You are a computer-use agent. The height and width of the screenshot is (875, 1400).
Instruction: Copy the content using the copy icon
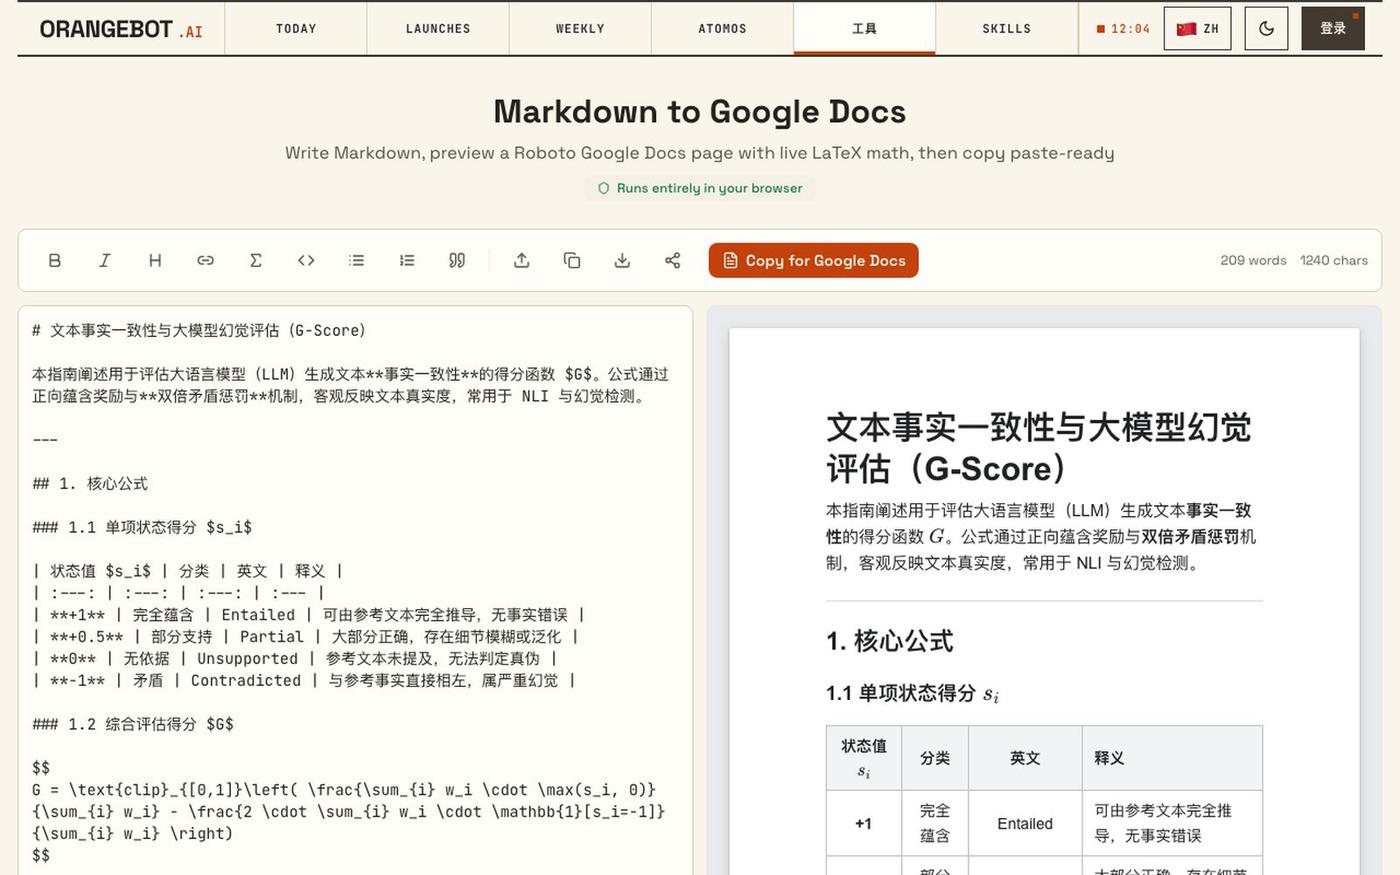click(x=572, y=260)
